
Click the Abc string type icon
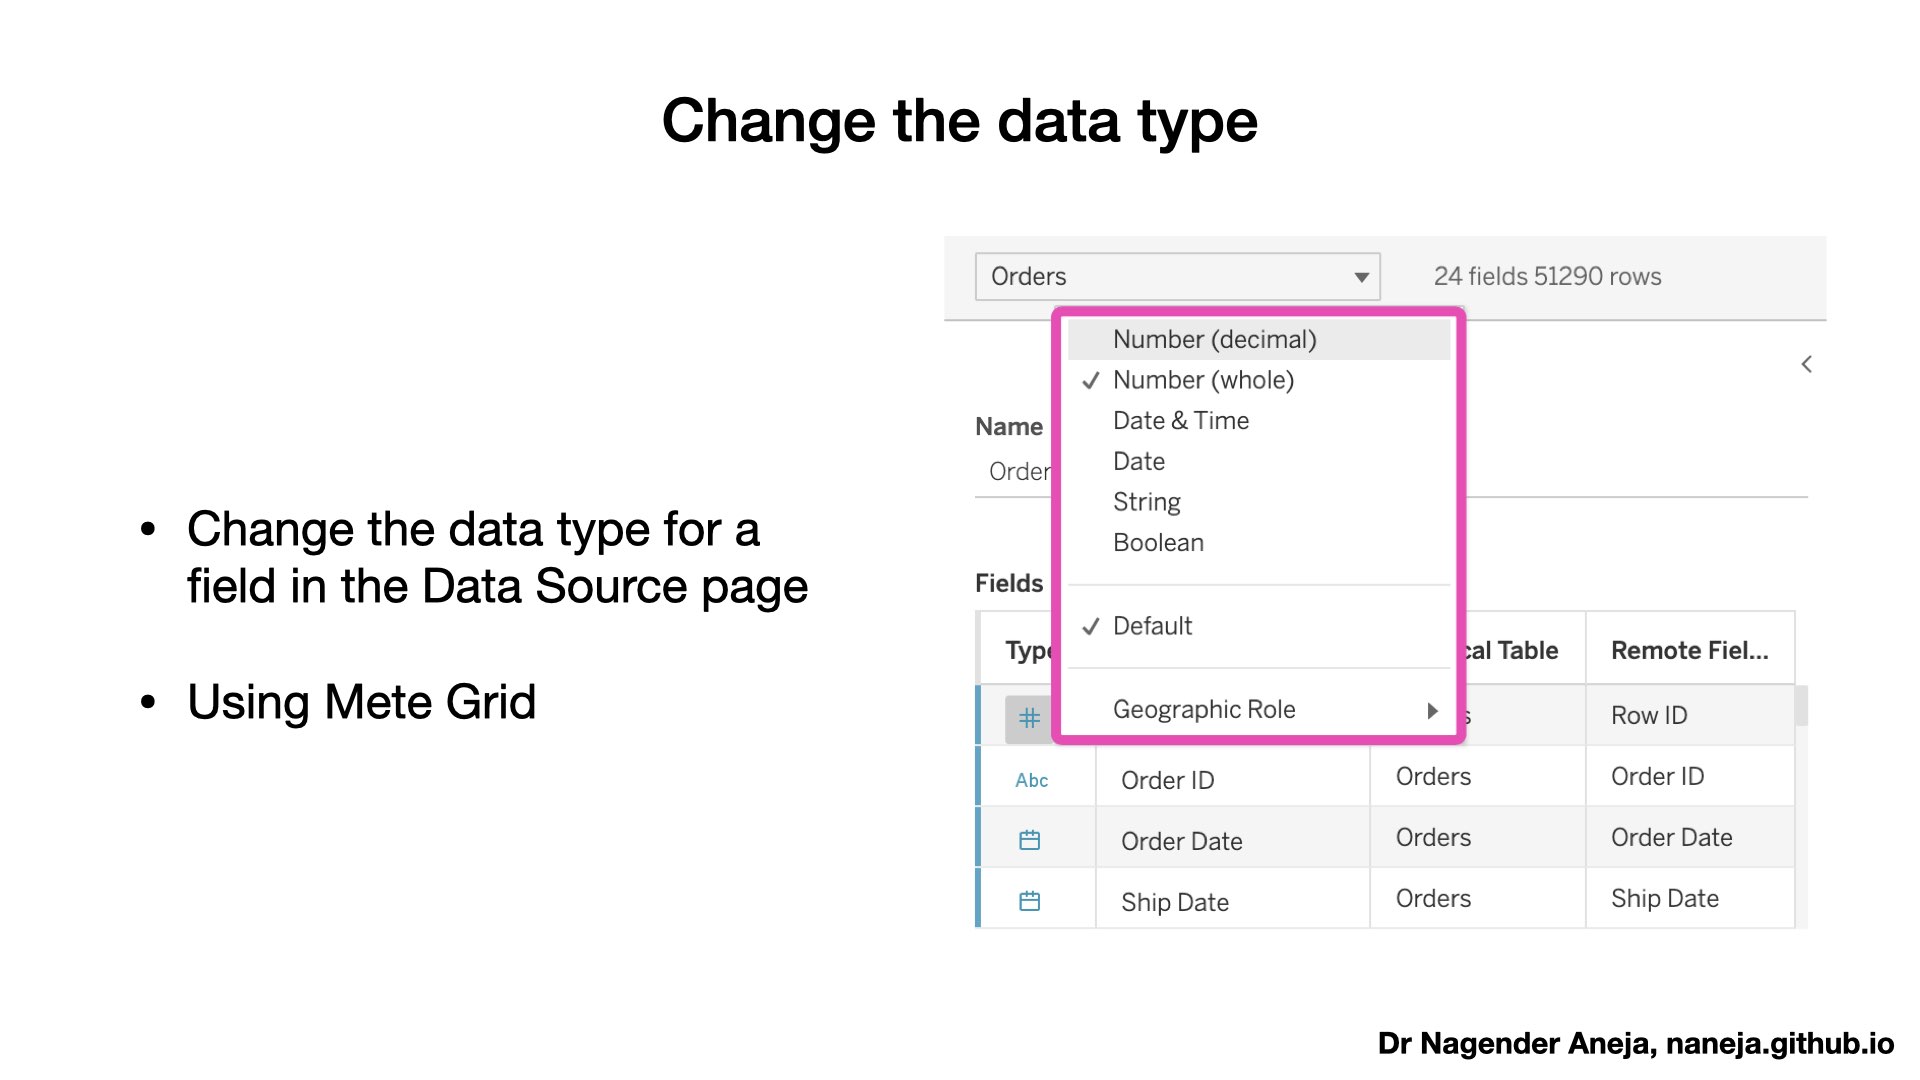(1031, 780)
